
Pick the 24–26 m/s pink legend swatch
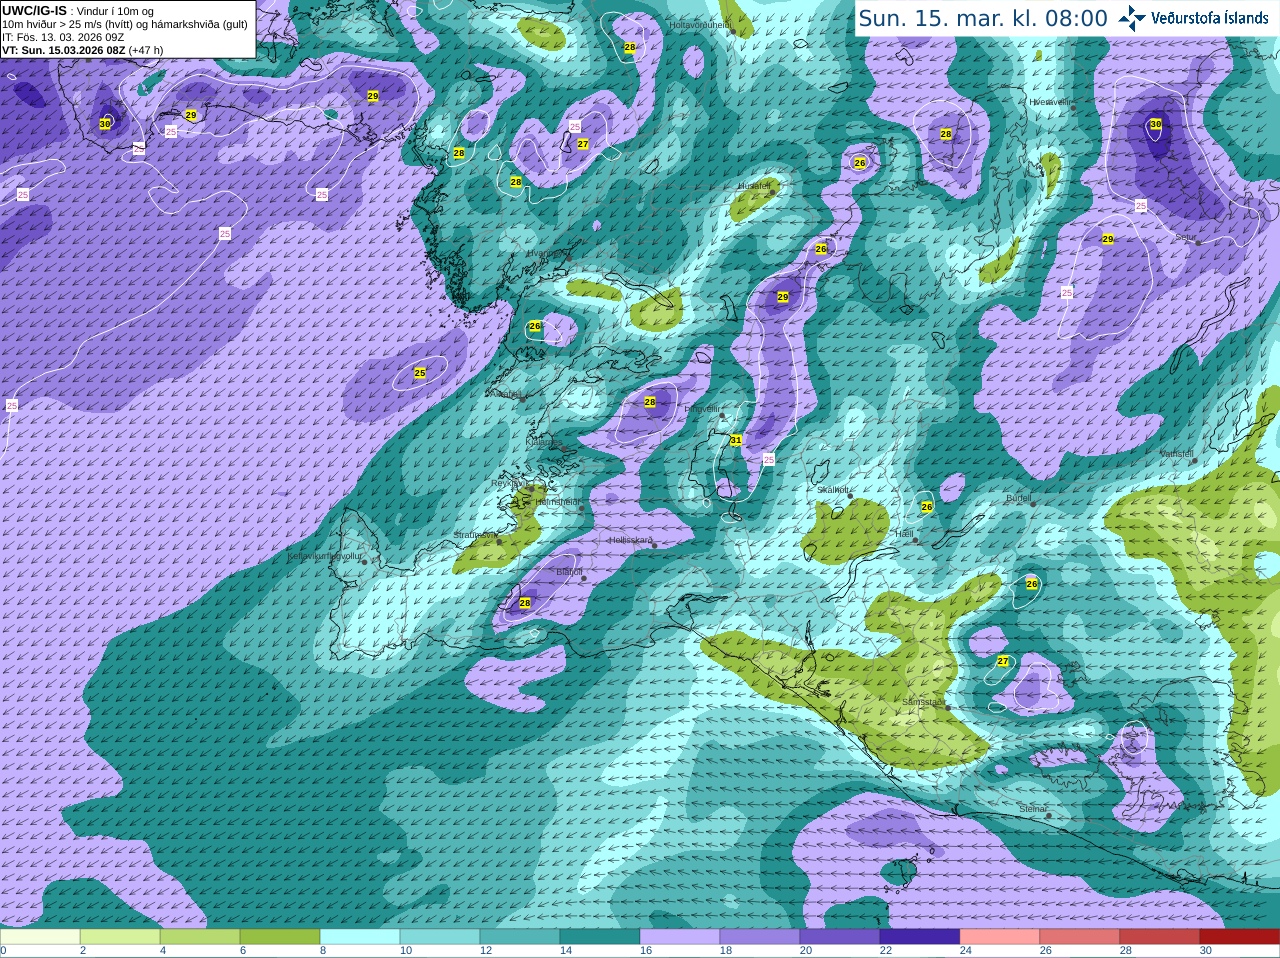[1000, 937]
